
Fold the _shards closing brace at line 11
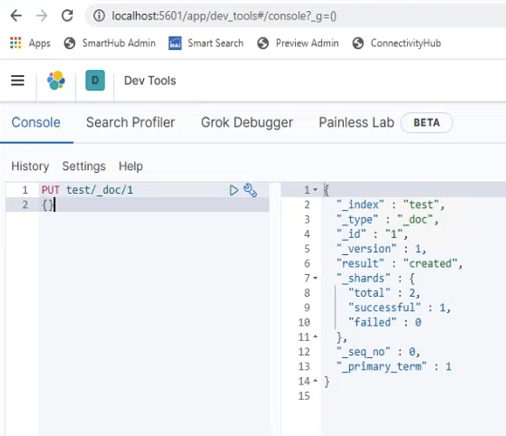pos(315,337)
